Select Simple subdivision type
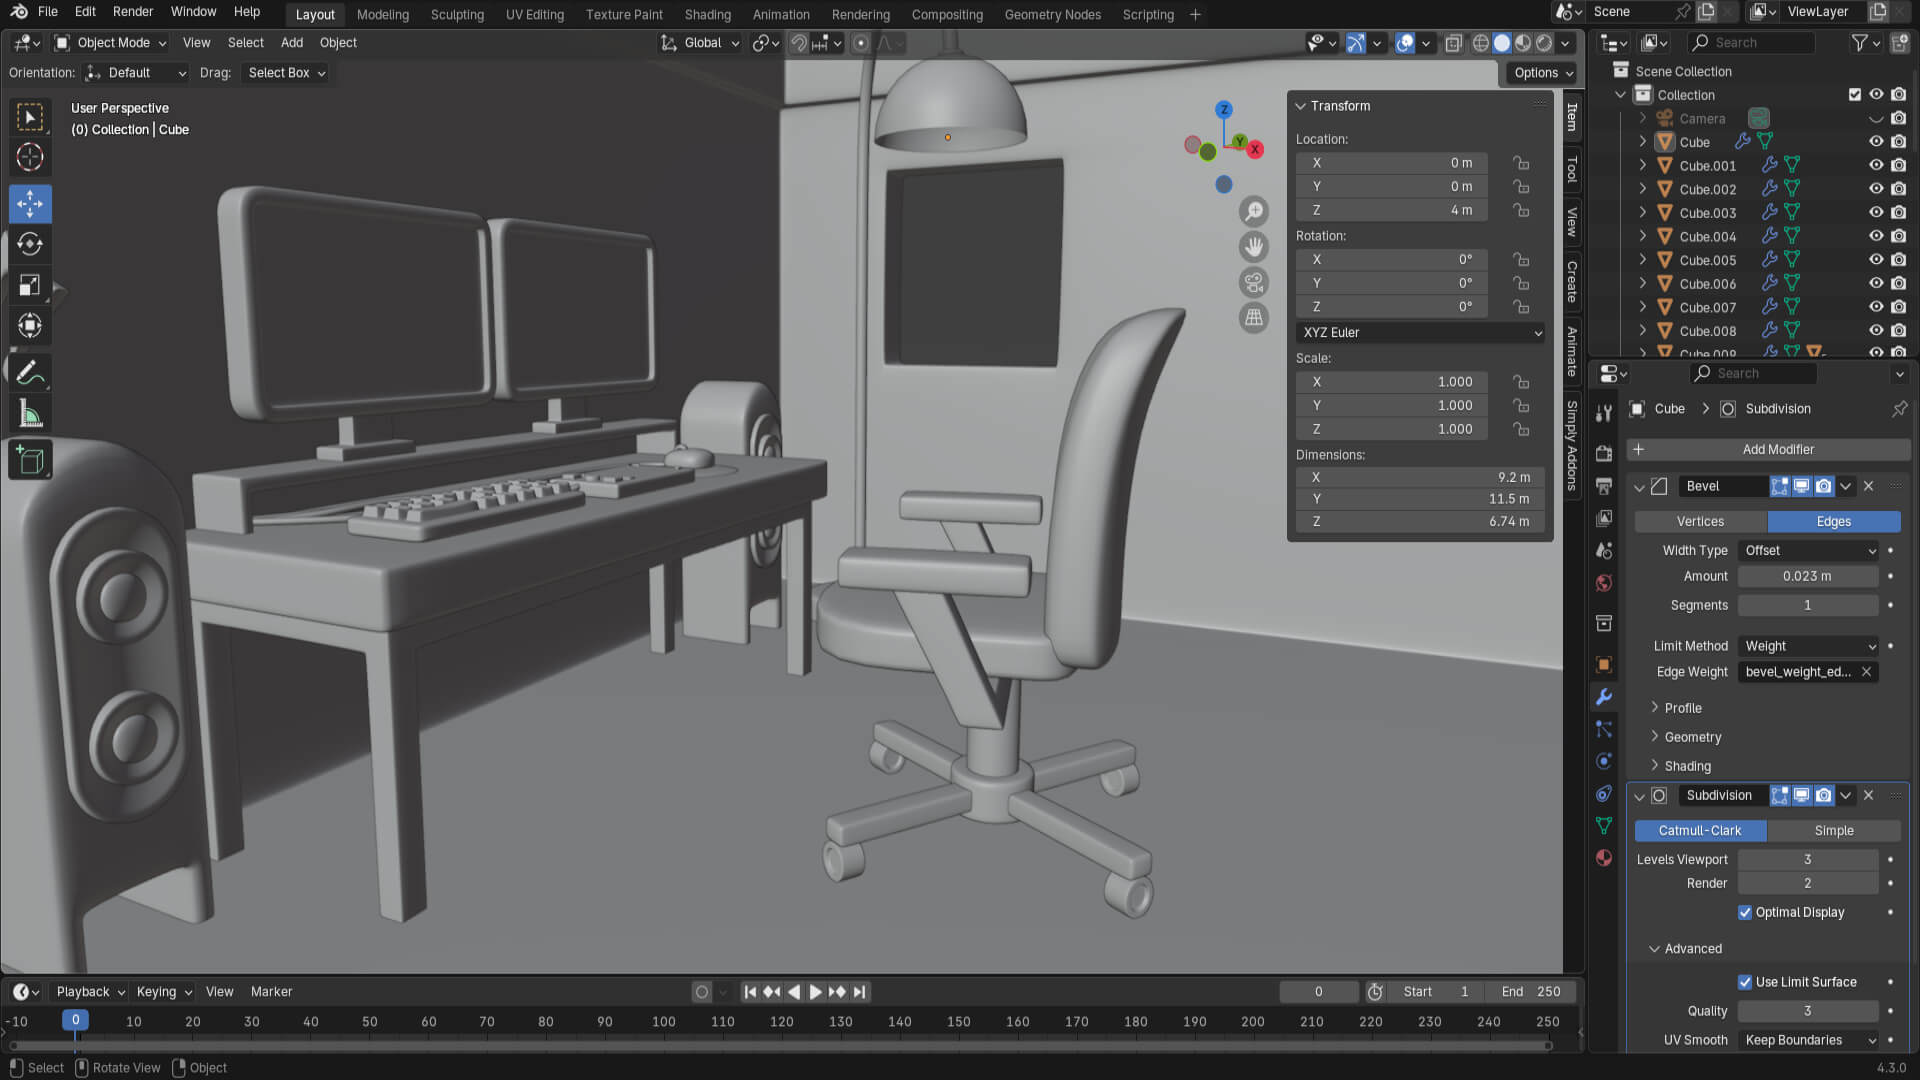This screenshot has width=1920, height=1080. (1833, 831)
